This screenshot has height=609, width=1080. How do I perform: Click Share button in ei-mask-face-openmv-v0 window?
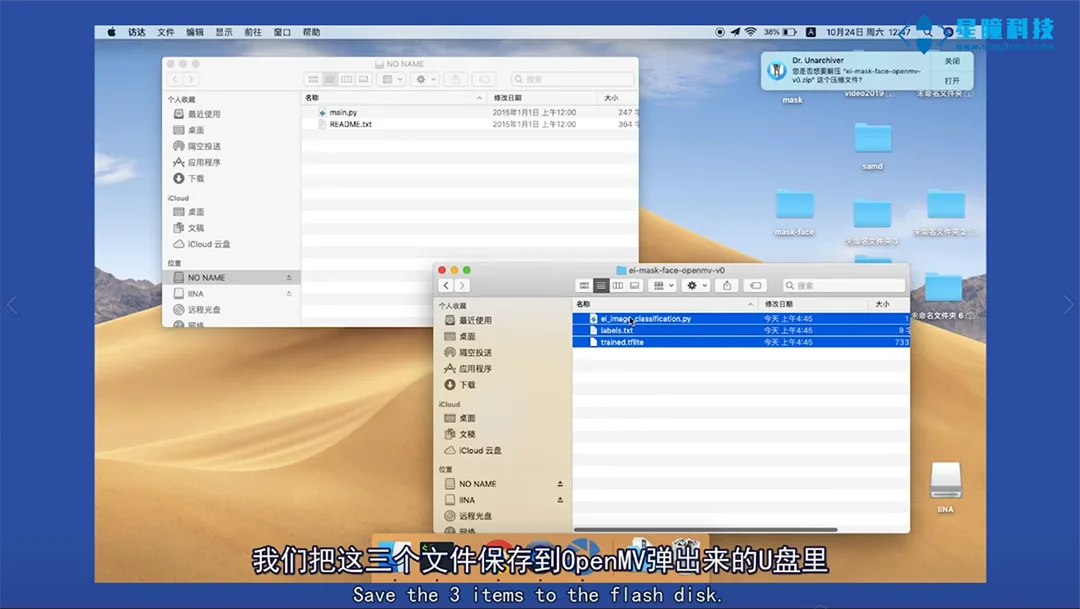pyautogui.click(x=727, y=285)
